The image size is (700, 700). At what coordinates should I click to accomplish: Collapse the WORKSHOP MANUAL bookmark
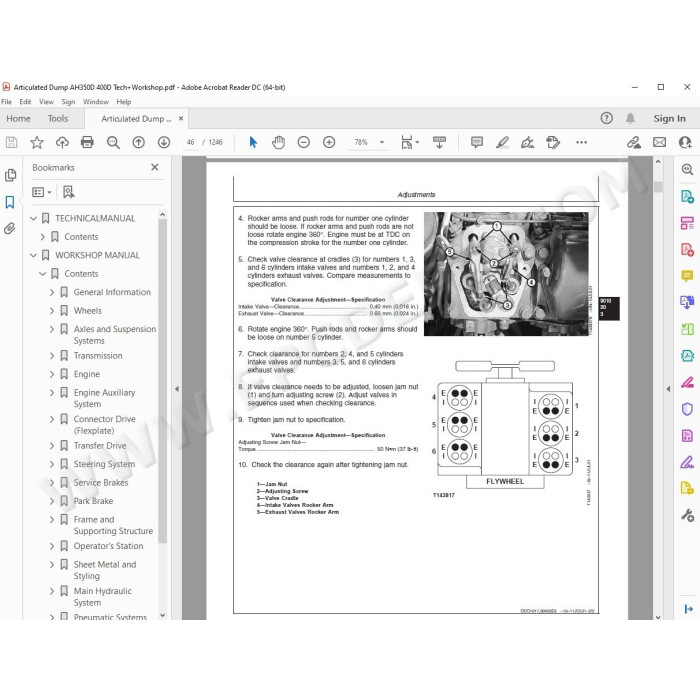point(33,255)
